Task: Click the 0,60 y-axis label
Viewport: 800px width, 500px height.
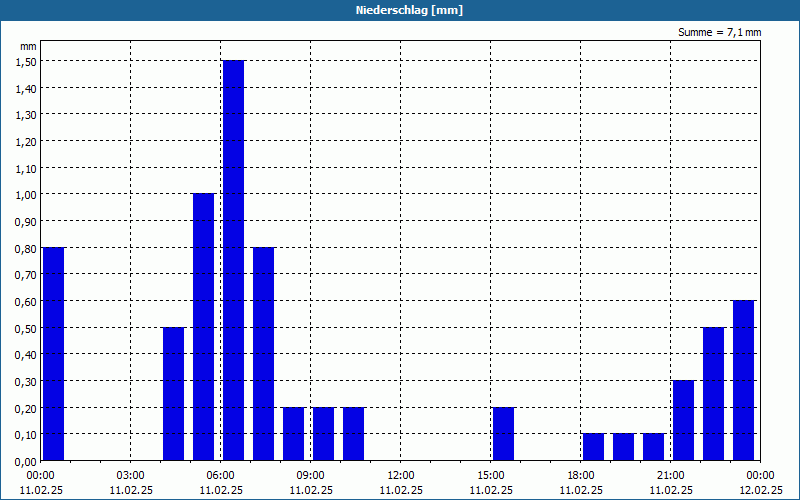Action: click(x=25, y=302)
